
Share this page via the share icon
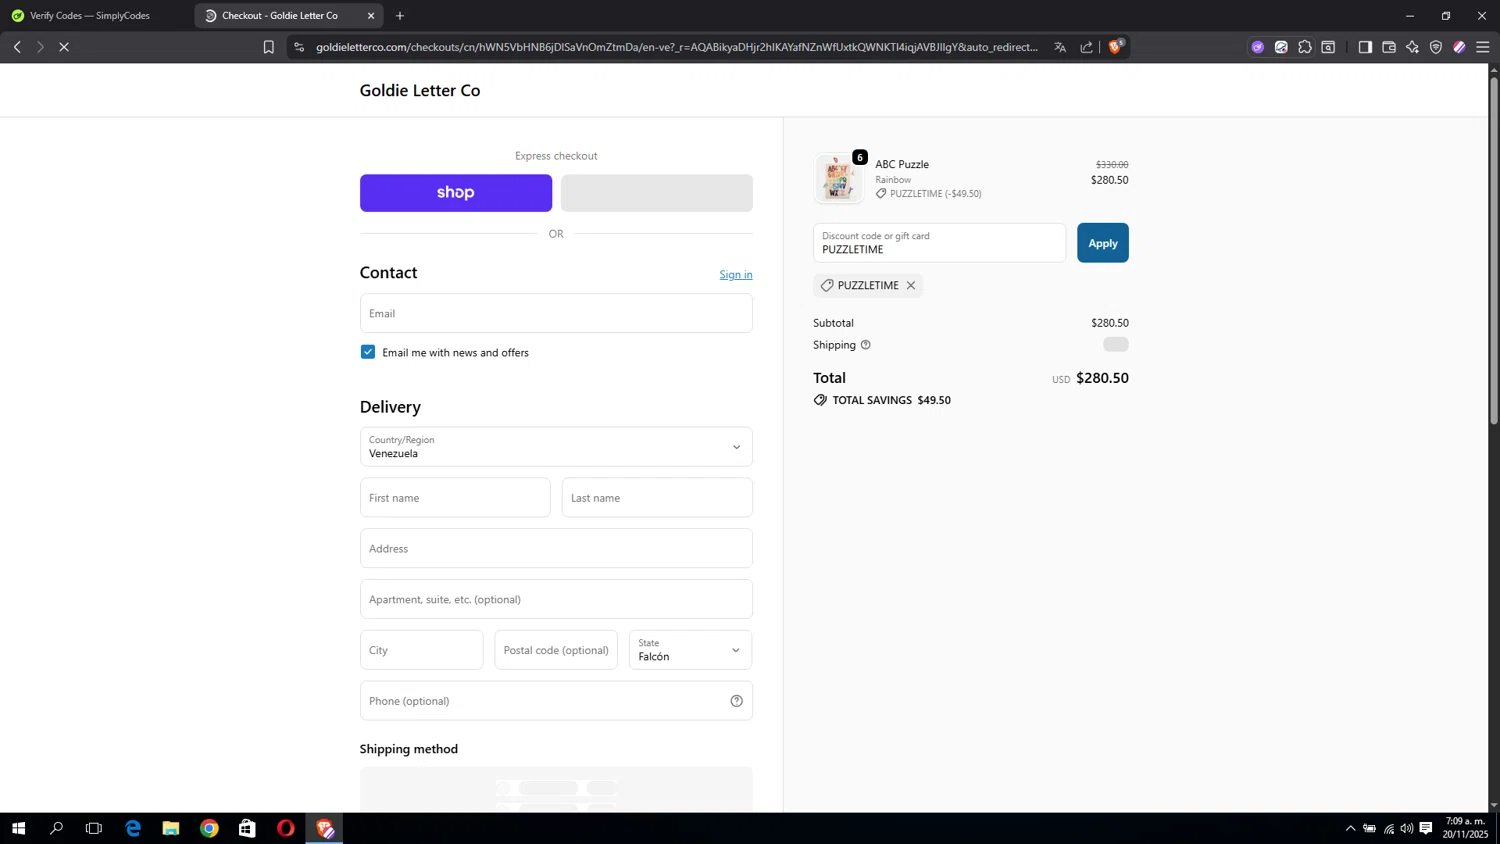tap(1087, 47)
